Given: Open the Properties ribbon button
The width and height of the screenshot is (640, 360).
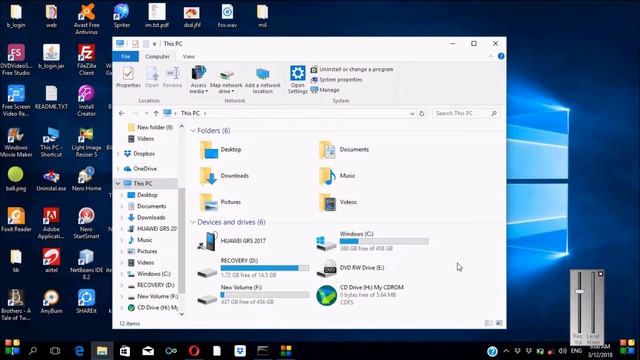Looking at the screenshot, I should (x=128, y=77).
